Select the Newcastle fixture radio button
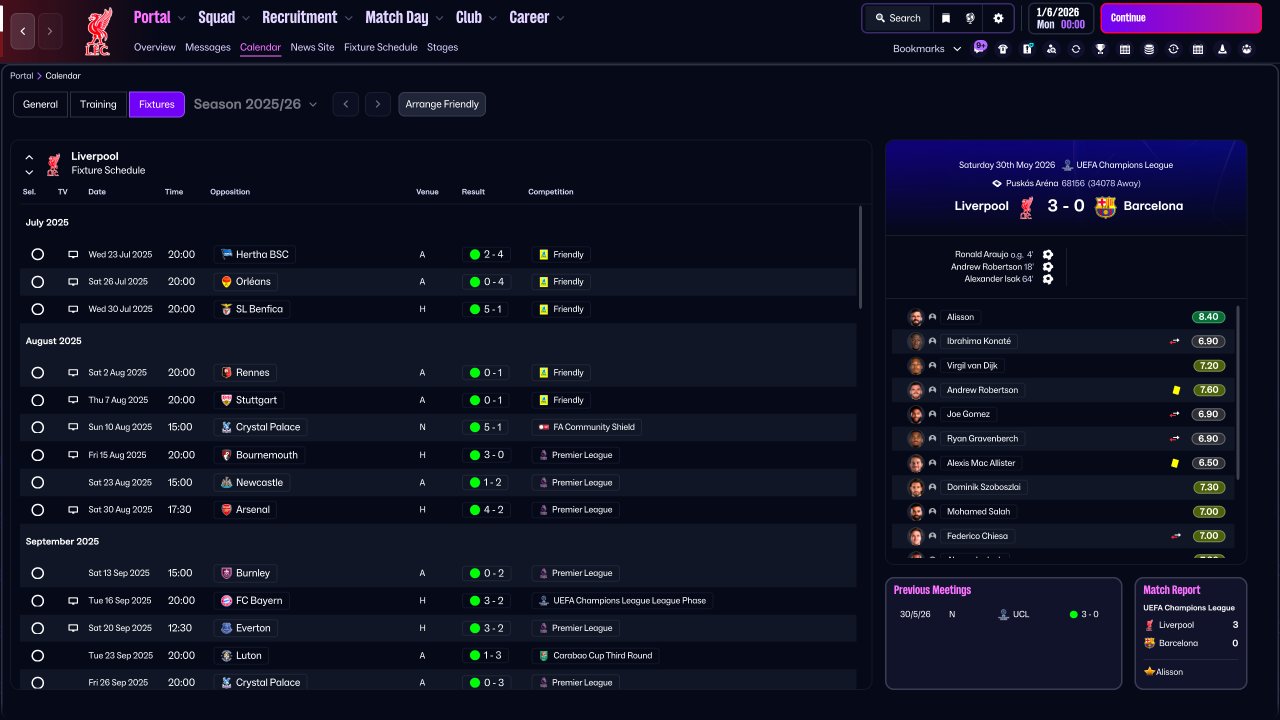The height and width of the screenshot is (720, 1280). [x=38, y=482]
